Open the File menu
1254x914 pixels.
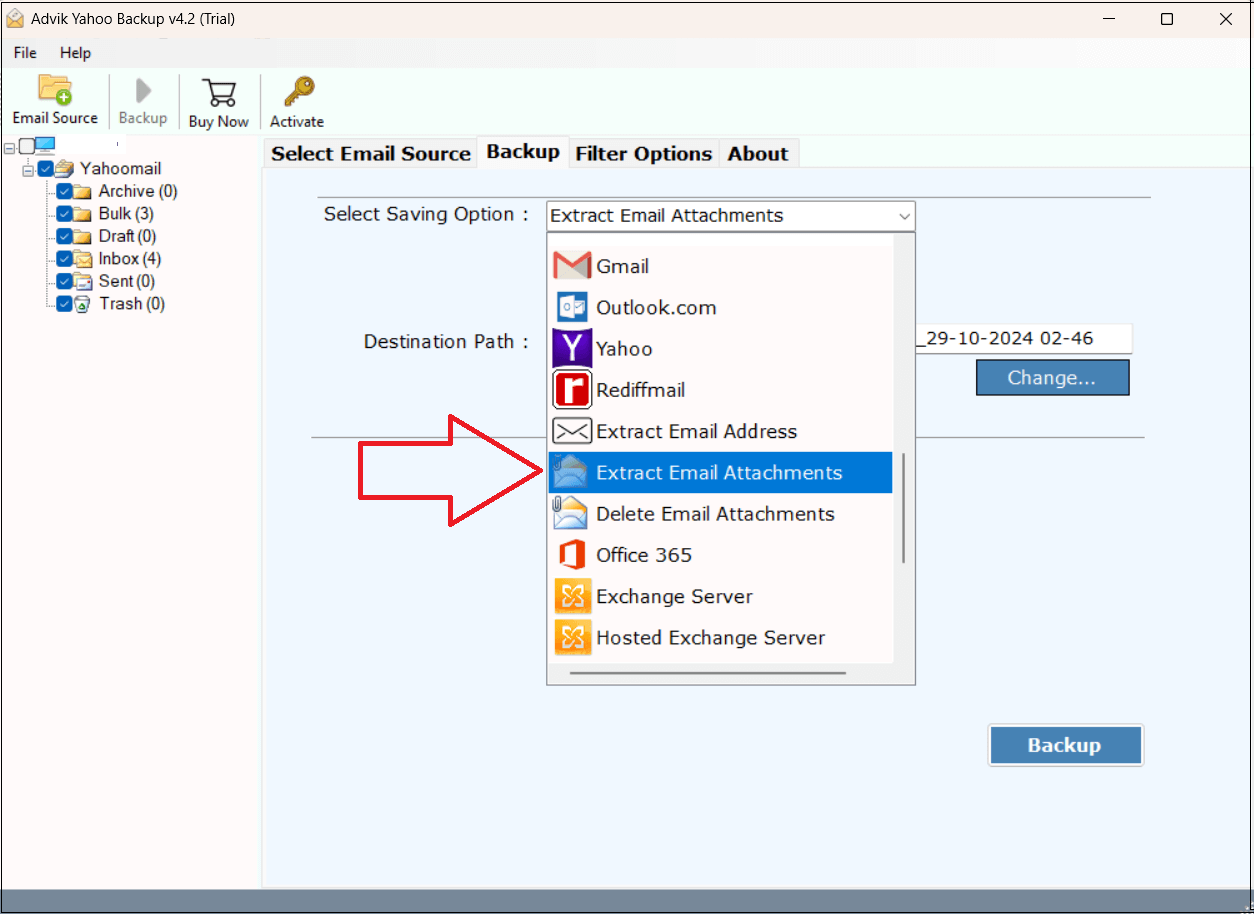(x=25, y=53)
